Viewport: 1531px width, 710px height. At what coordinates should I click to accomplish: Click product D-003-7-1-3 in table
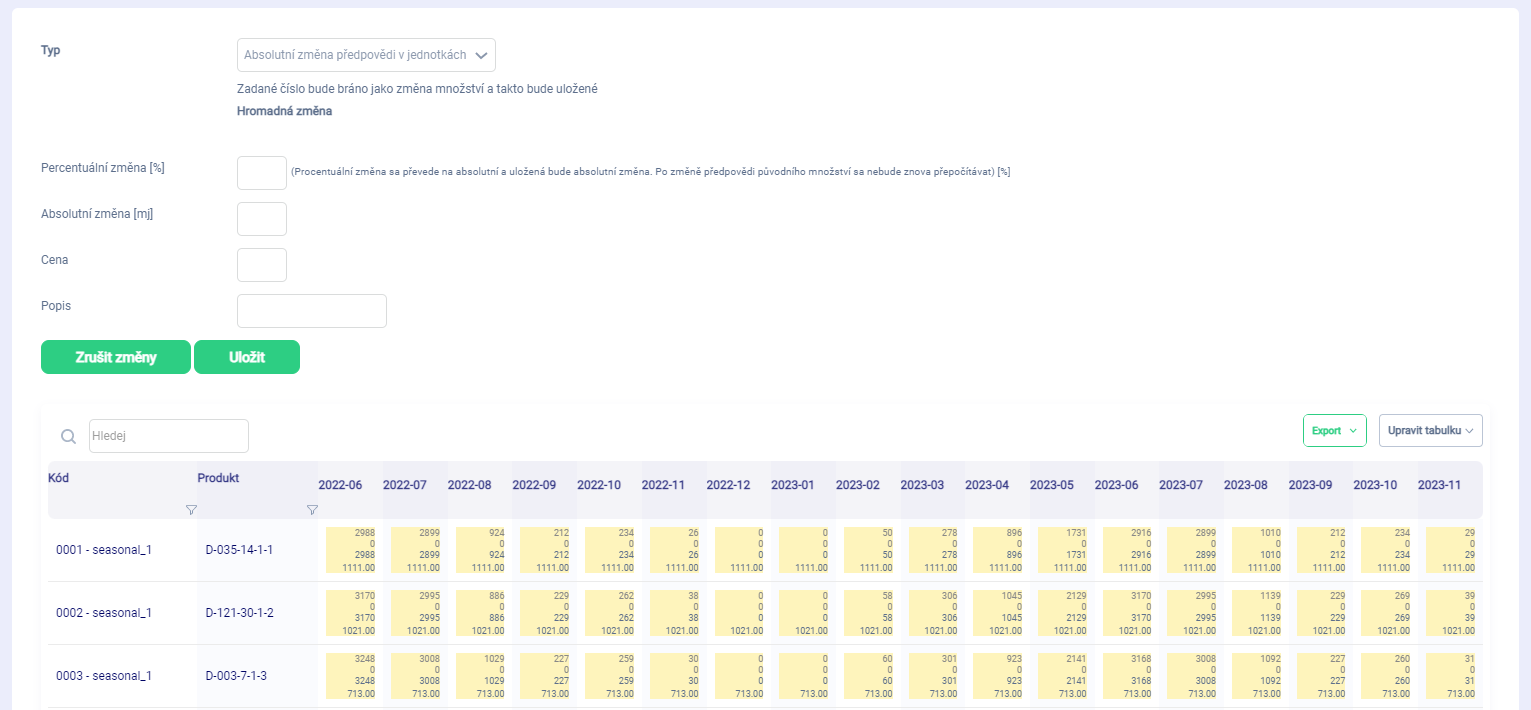(239, 676)
